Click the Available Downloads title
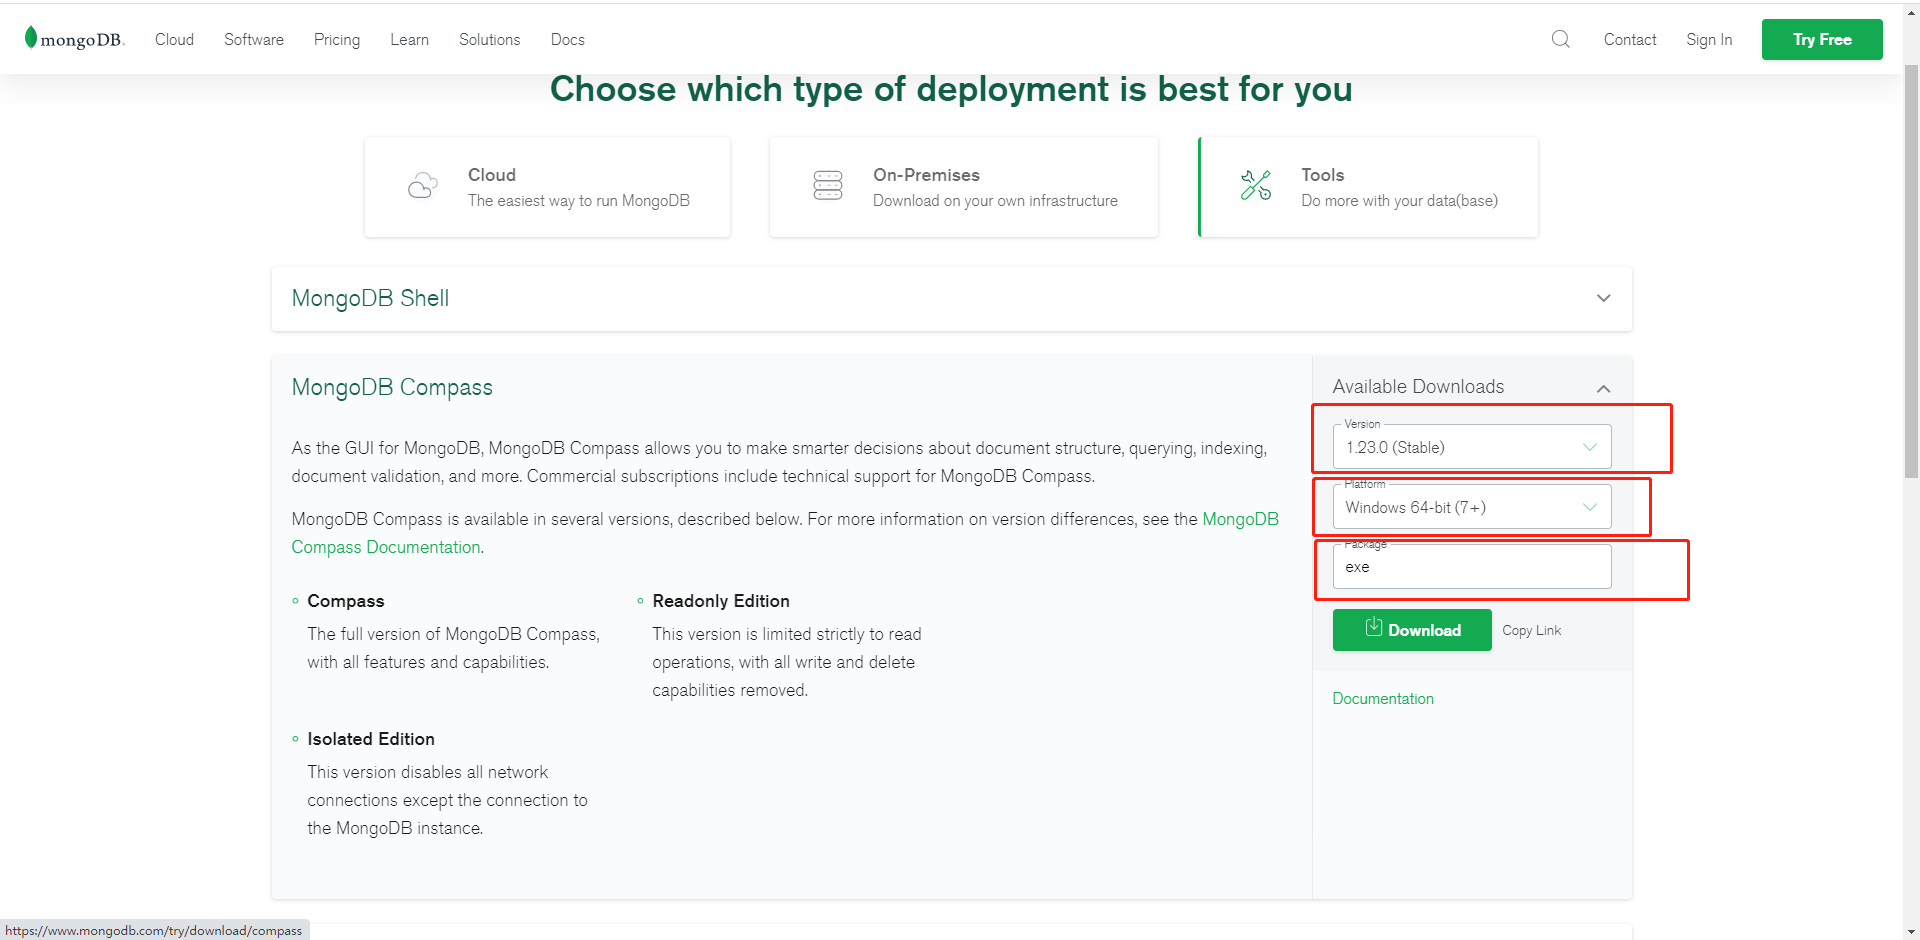Screen dimensions: 1920x940 tap(1418, 386)
